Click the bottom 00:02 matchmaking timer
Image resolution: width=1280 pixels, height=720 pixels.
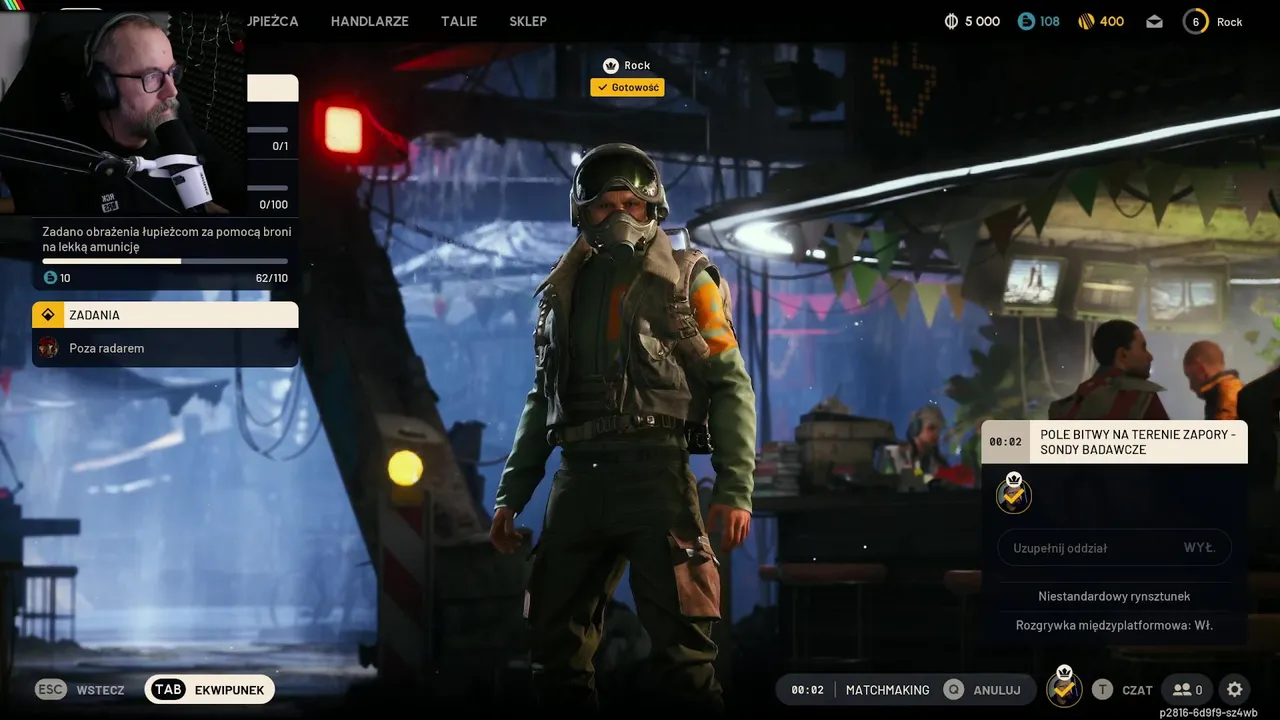pos(807,690)
